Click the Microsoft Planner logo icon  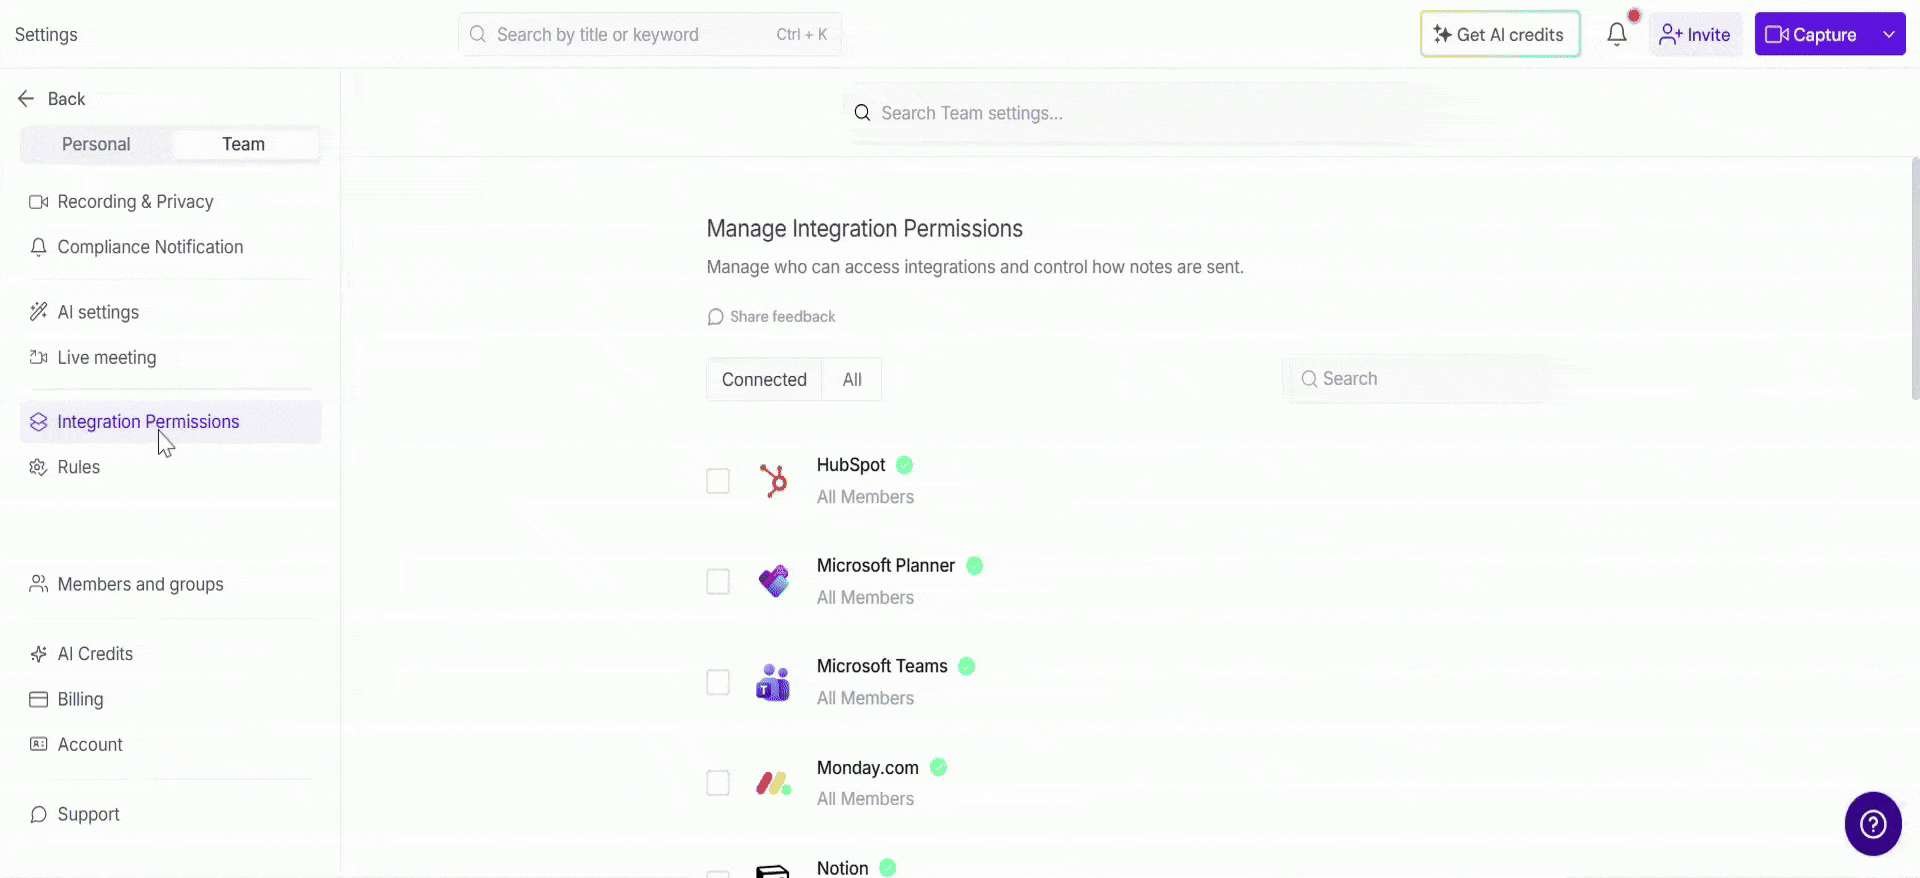[773, 581]
